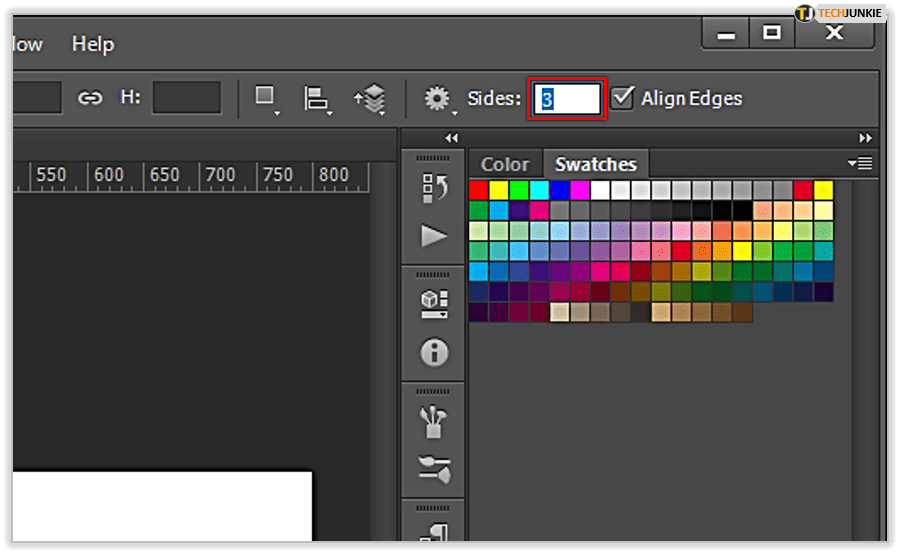Screen dimensions: 900x554
Task: Switch to the Swatches tab
Action: point(596,164)
